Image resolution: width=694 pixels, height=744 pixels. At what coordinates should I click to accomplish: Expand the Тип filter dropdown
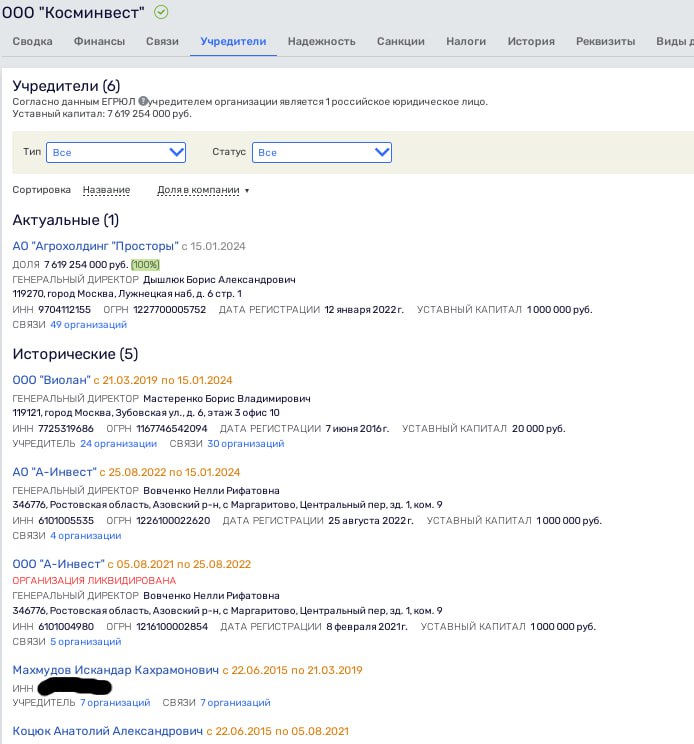[116, 152]
